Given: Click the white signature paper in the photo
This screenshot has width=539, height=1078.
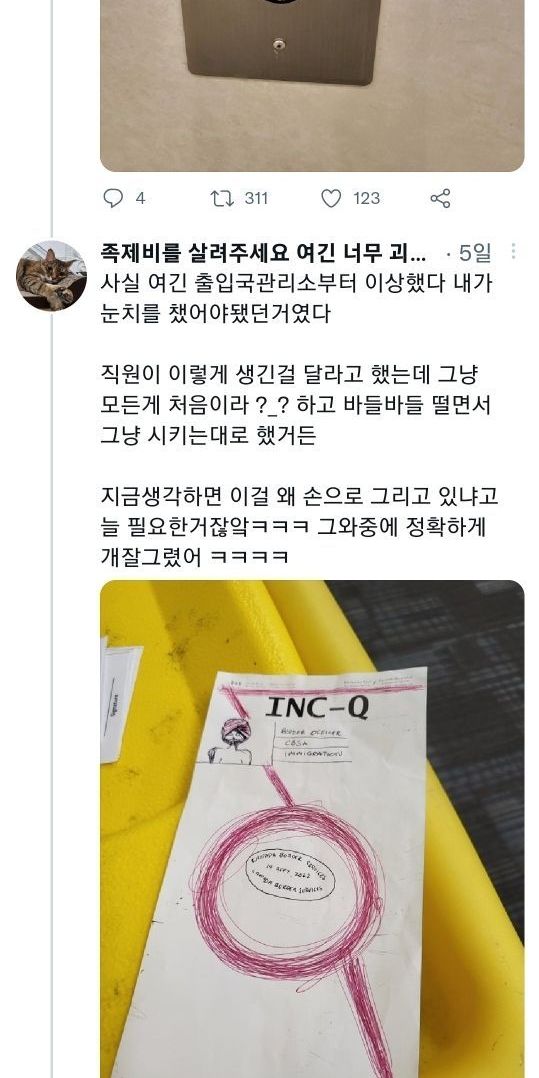Looking at the screenshot, I should click(120, 701).
